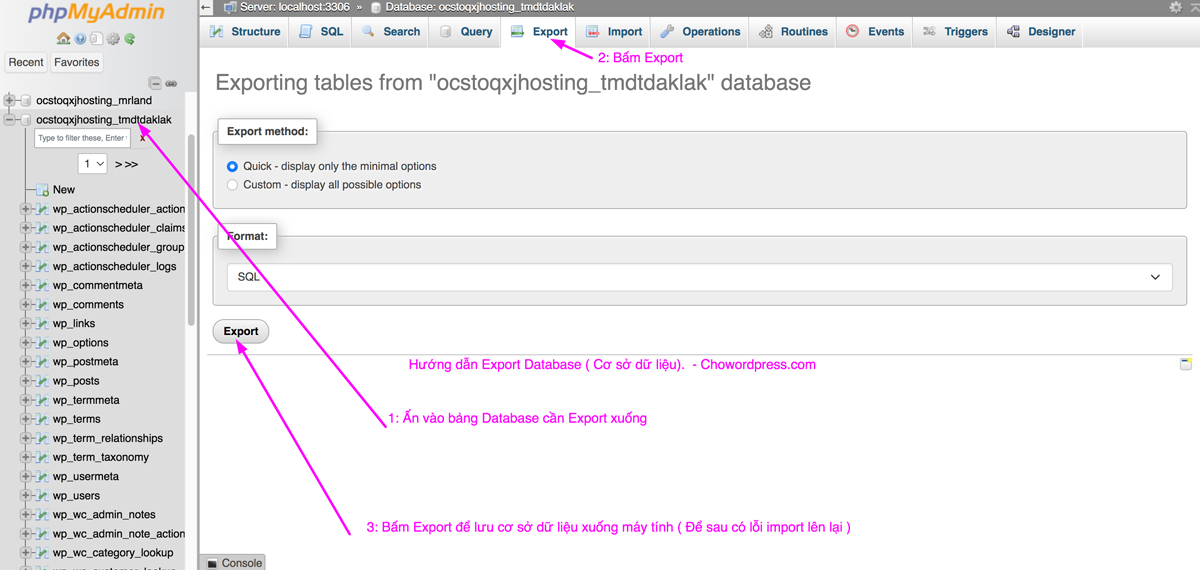This screenshot has height=570, width=1200.
Task: Collapse all tree nodes with minus icon
Action: pos(155,83)
